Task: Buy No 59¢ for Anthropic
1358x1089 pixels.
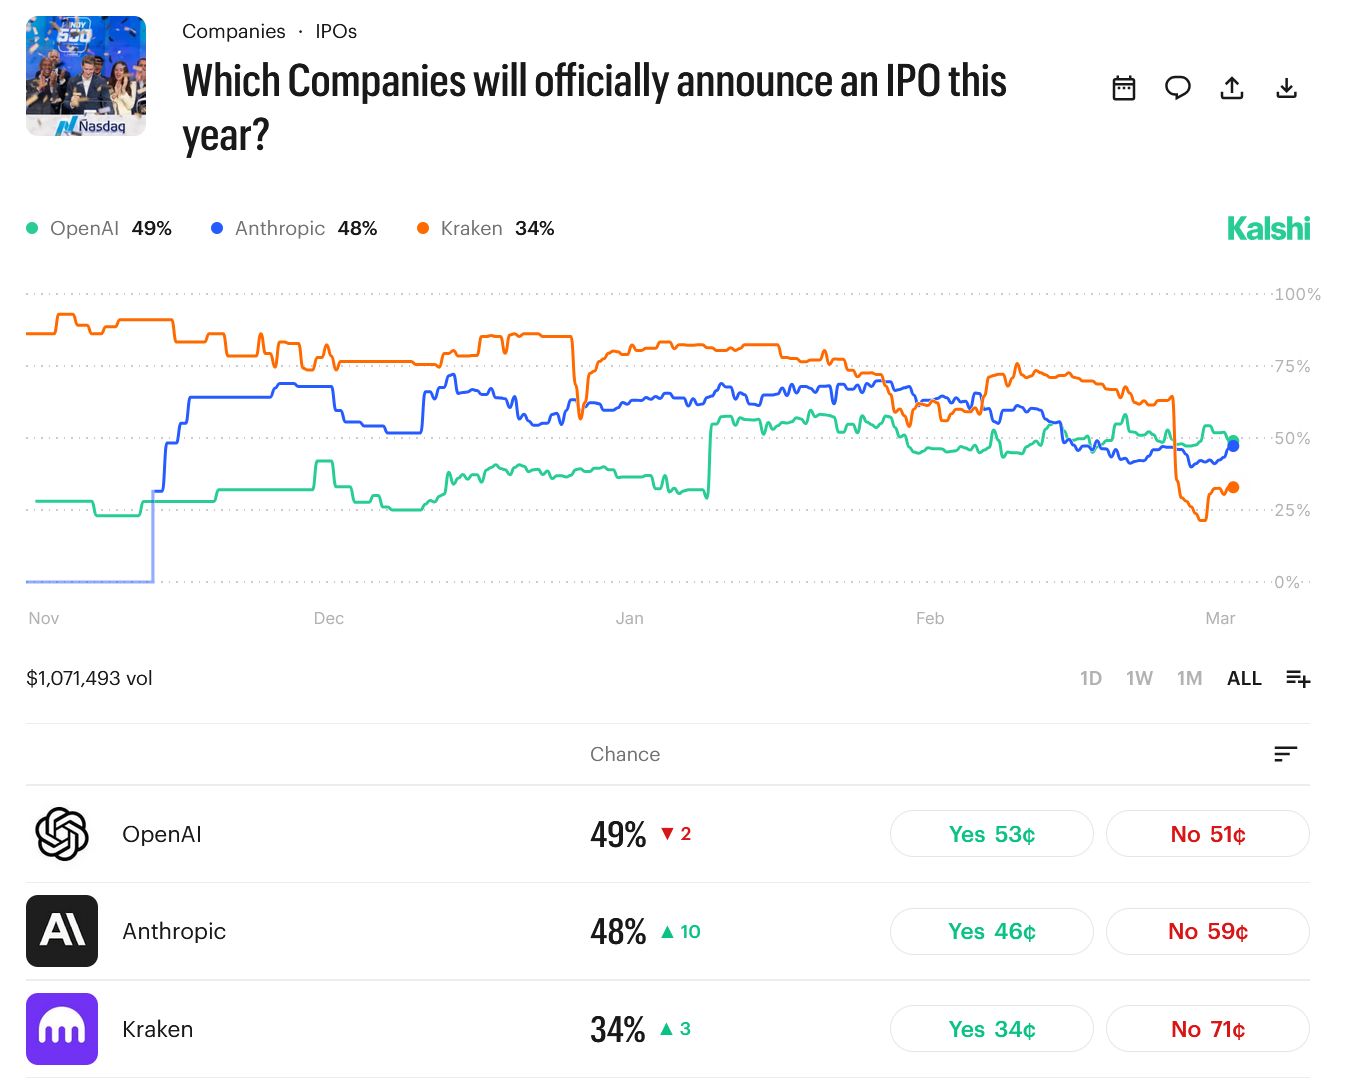Action: tap(1207, 932)
